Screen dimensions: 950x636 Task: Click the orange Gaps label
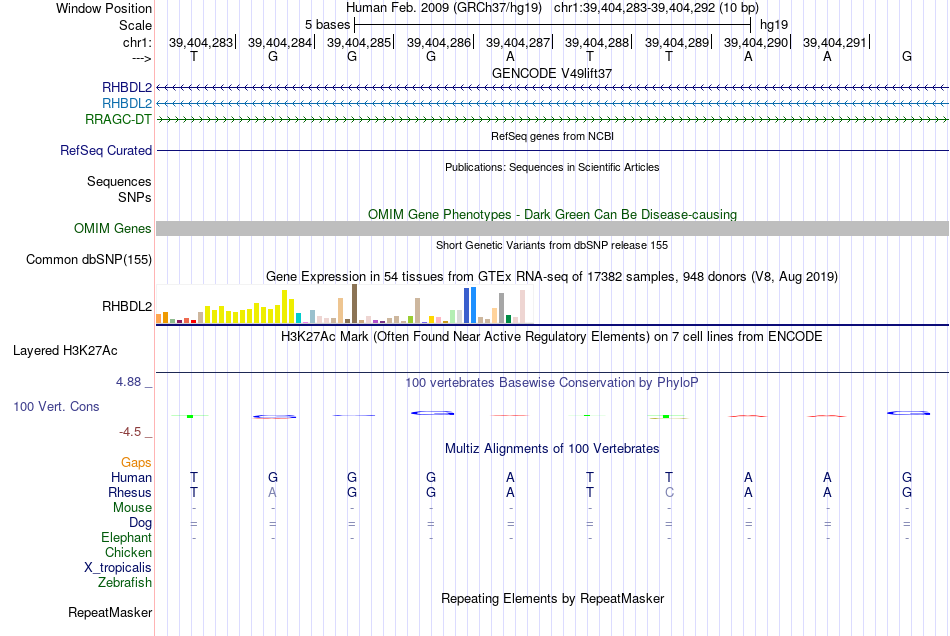[x=136, y=463]
